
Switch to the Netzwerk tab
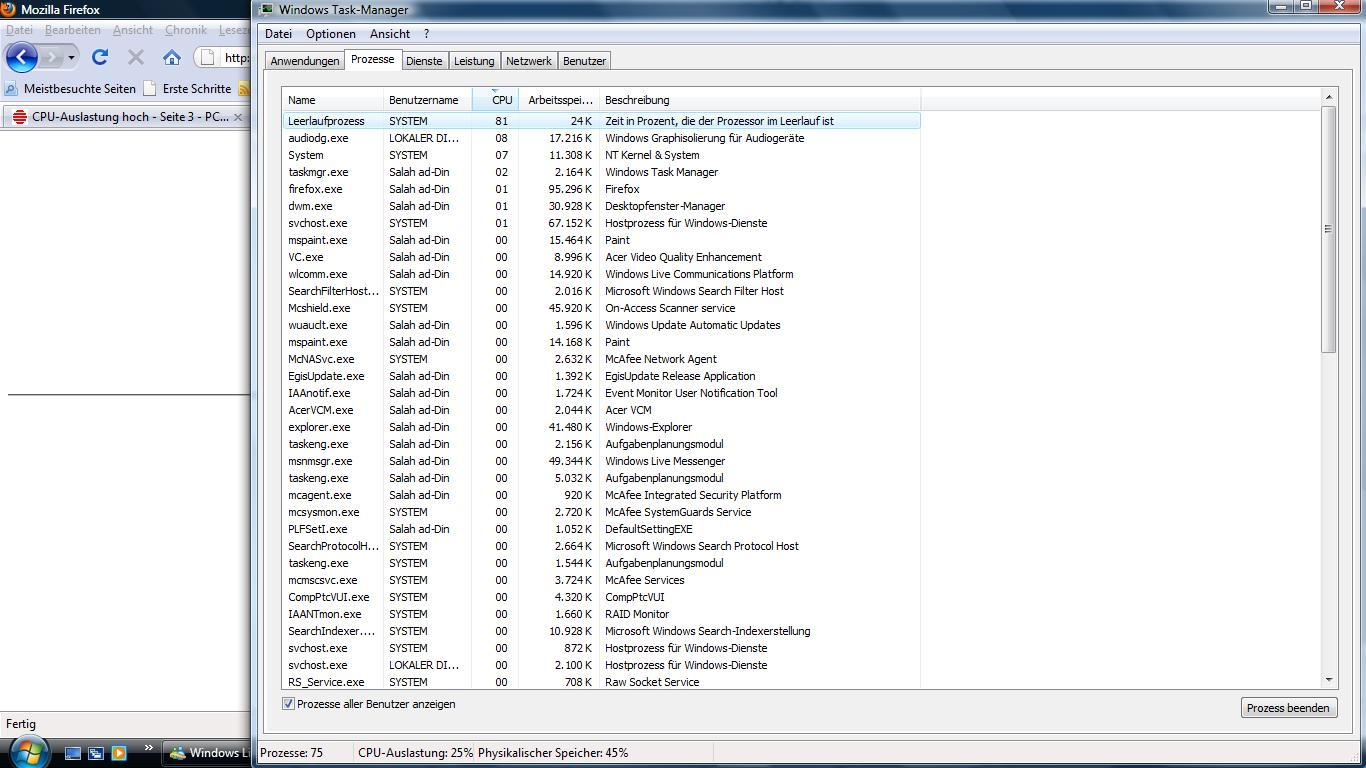[529, 61]
